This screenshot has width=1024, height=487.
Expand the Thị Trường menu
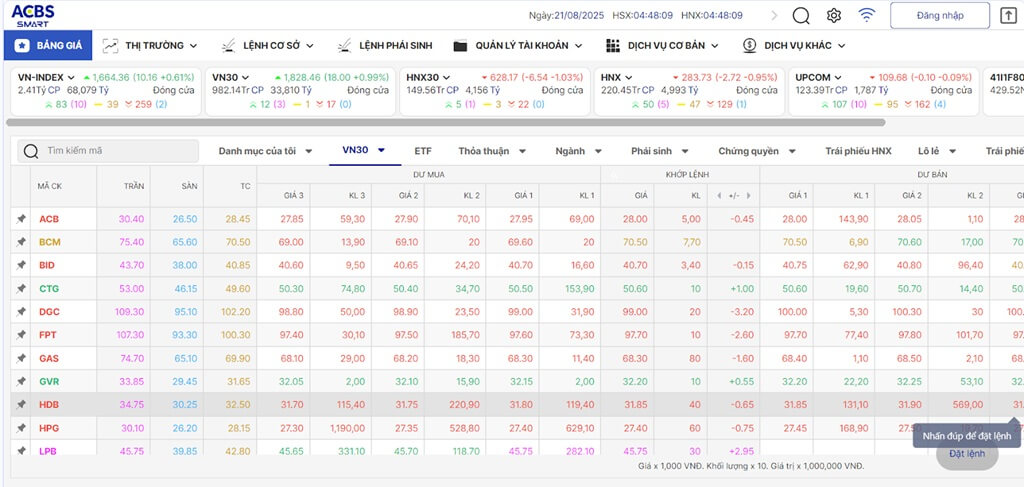click(149, 45)
